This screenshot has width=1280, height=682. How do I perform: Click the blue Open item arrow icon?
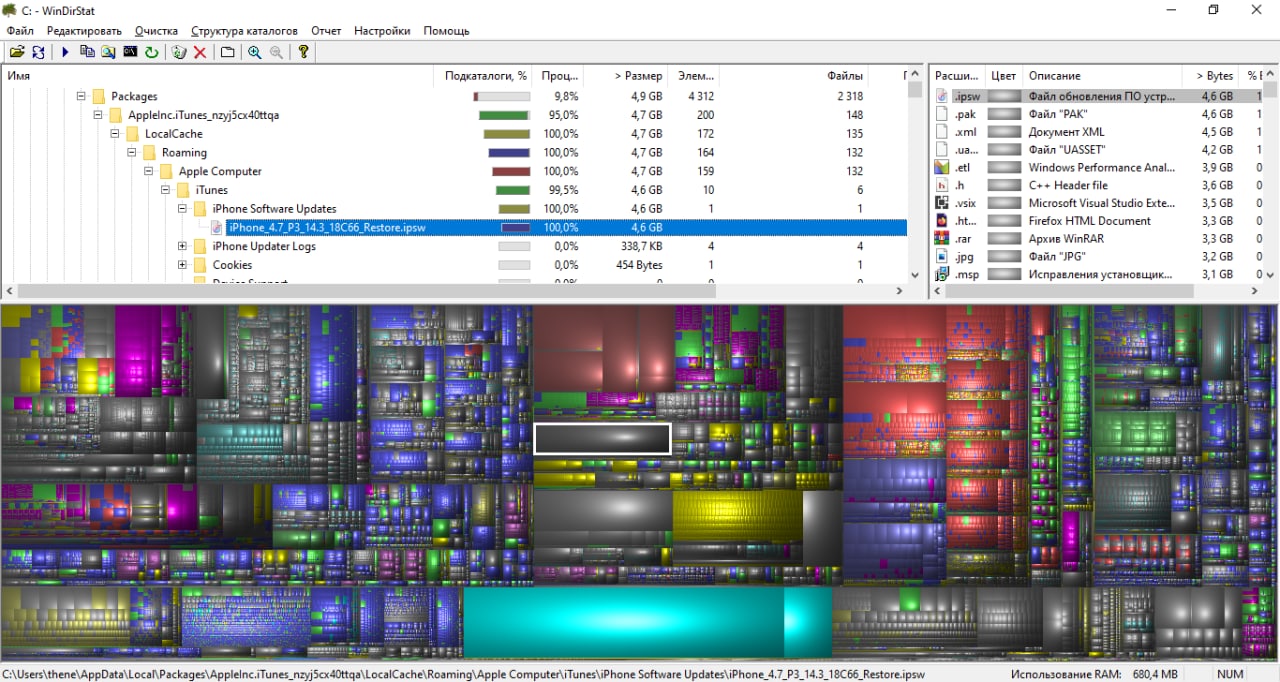click(x=65, y=52)
